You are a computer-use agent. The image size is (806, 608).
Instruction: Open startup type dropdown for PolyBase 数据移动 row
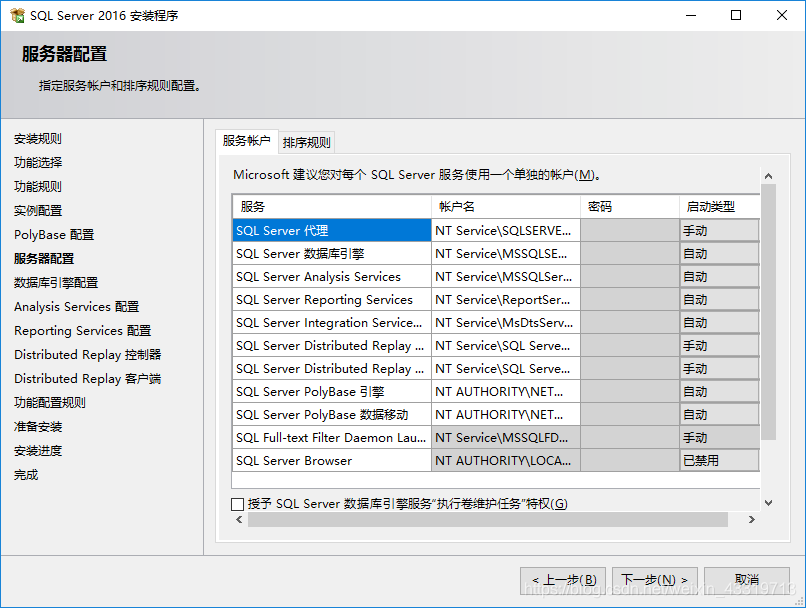point(720,415)
